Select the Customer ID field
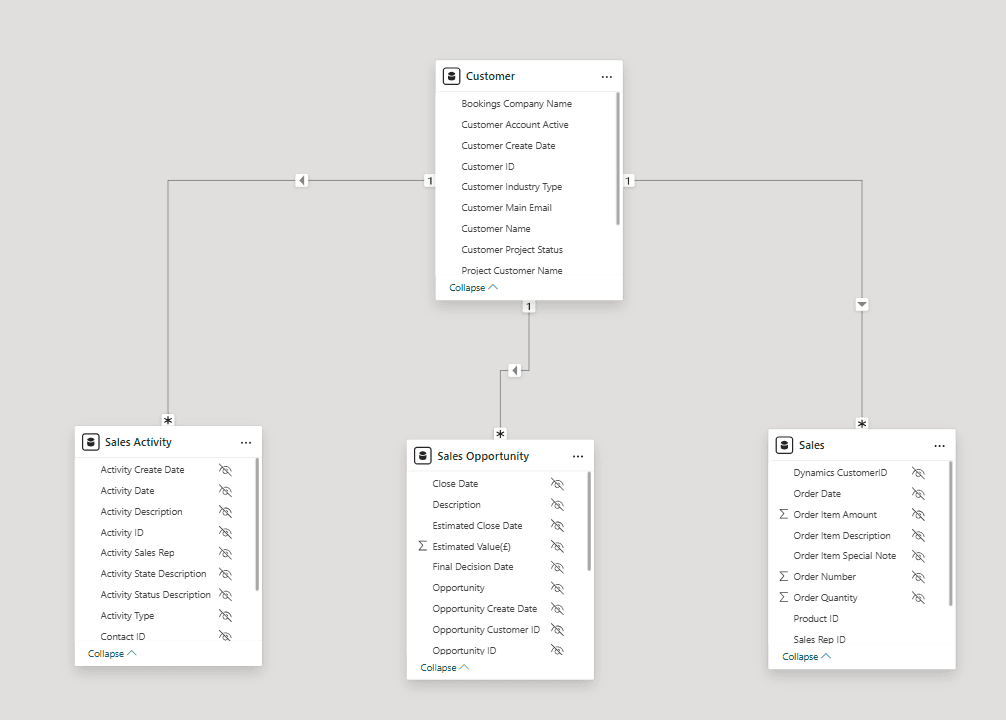Image resolution: width=1006 pixels, height=720 pixels. coord(488,167)
